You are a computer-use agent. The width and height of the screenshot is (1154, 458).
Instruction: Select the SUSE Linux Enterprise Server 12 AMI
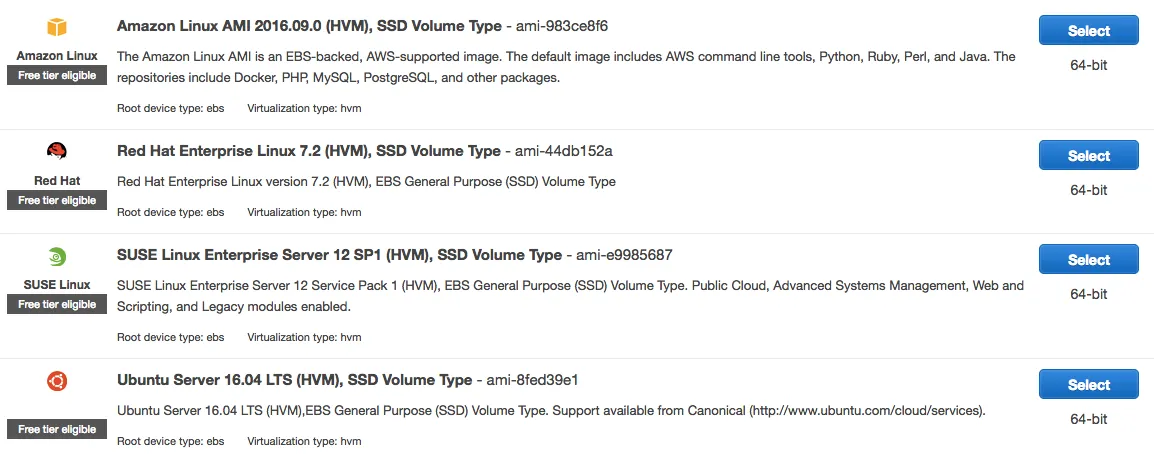[x=1088, y=260]
